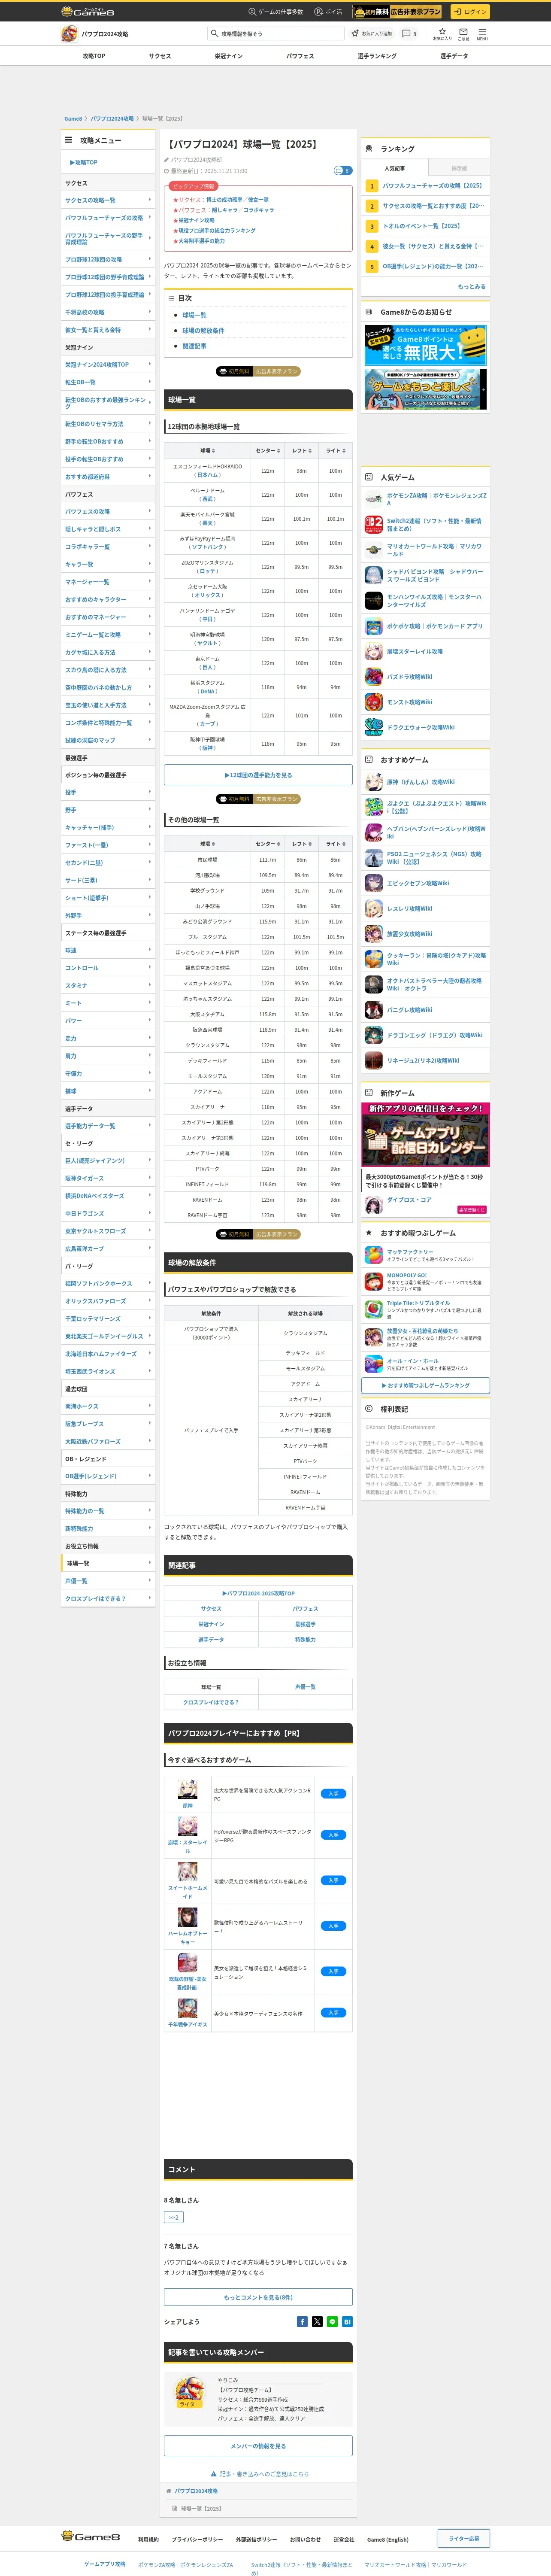Open 攻略TOP link in sidebar menu
The image size is (551, 2576).
pyautogui.click(x=84, y=162)
